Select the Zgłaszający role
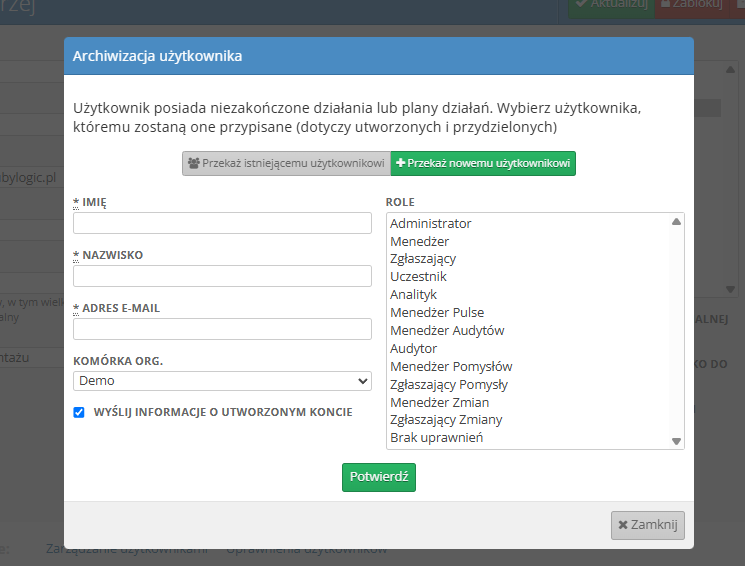Image resolution: width=745 pixels, height=566 pixels. coord(527,259)
